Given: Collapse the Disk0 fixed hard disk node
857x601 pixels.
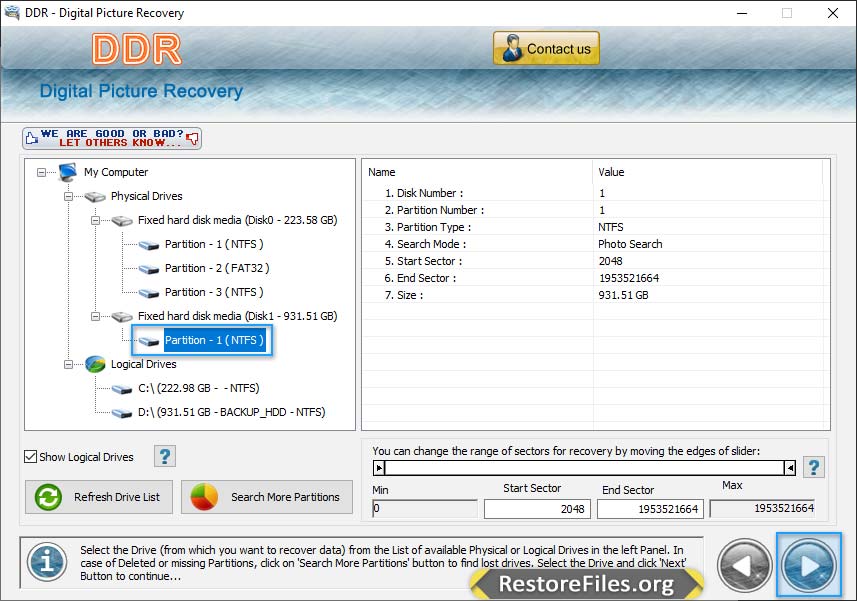Looking at the screenshot, I should point(96,220).
